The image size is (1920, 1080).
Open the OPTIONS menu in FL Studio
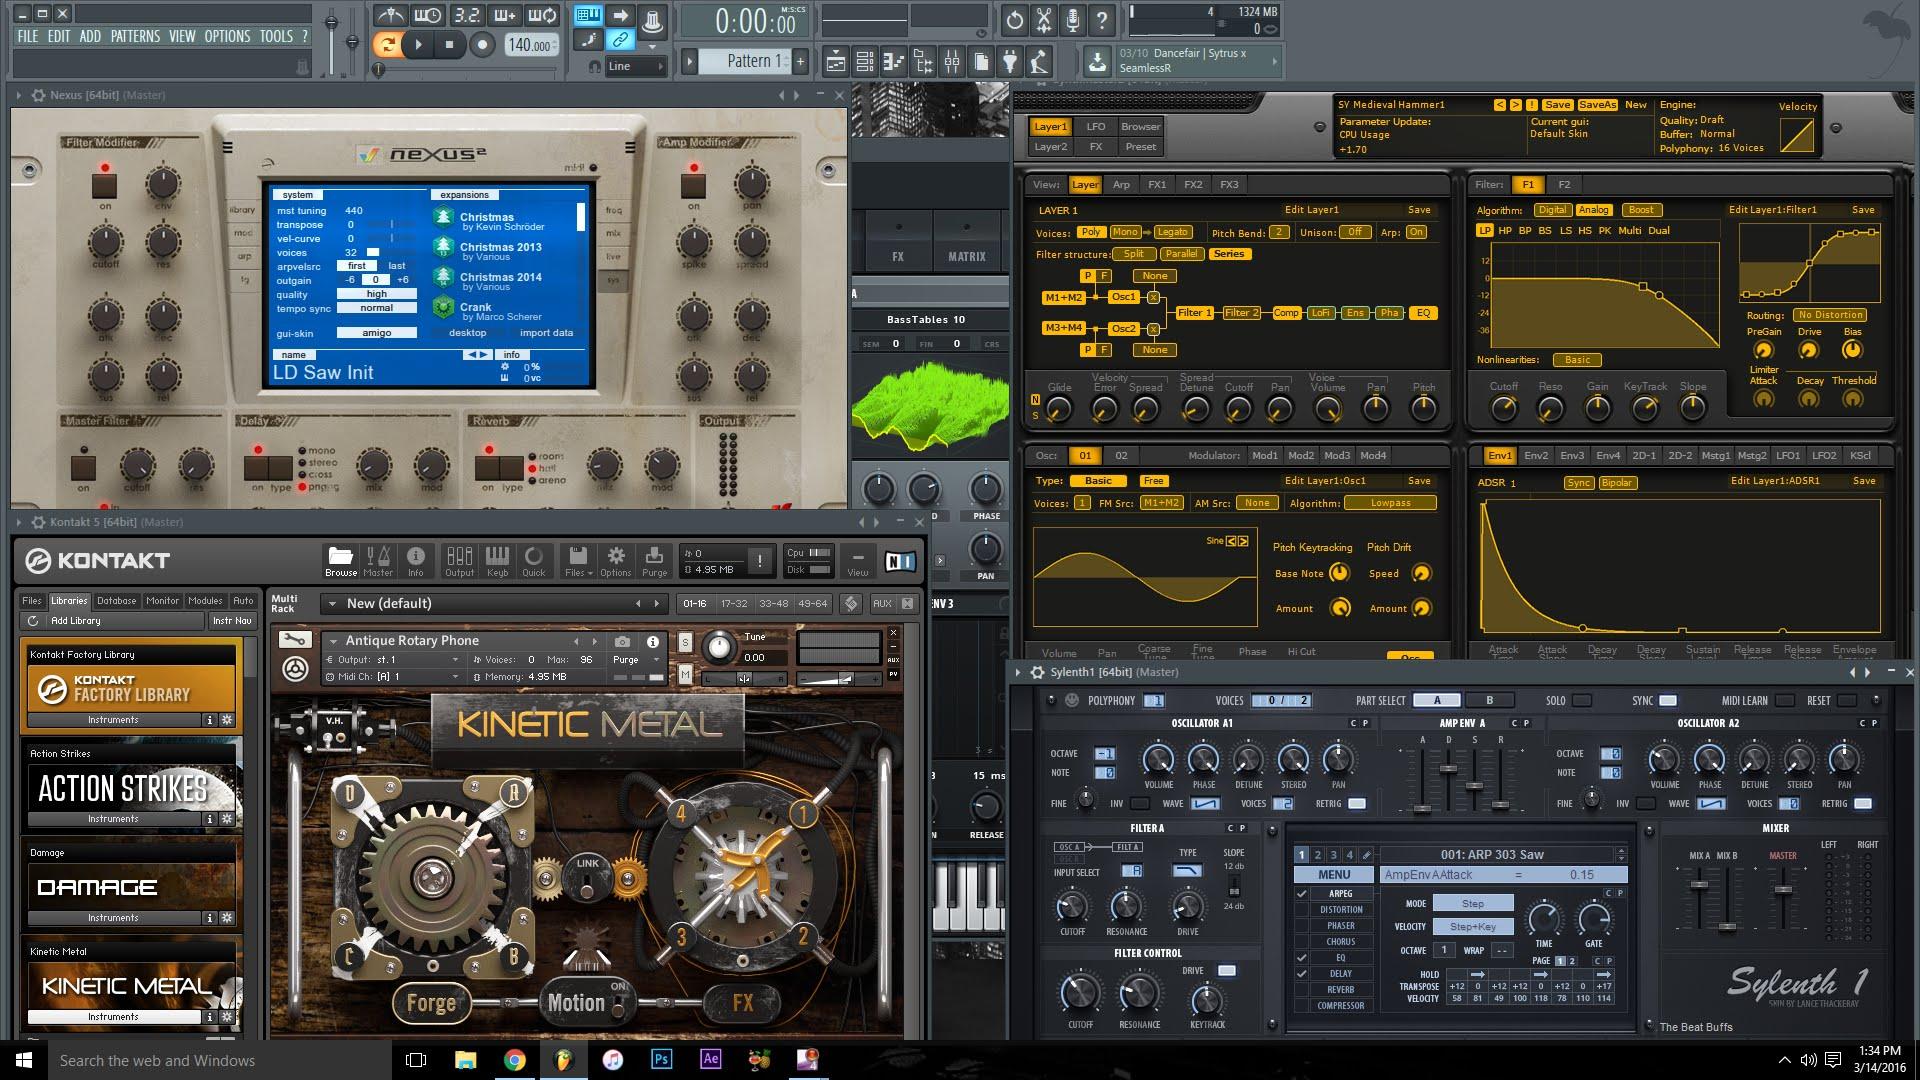225,35
